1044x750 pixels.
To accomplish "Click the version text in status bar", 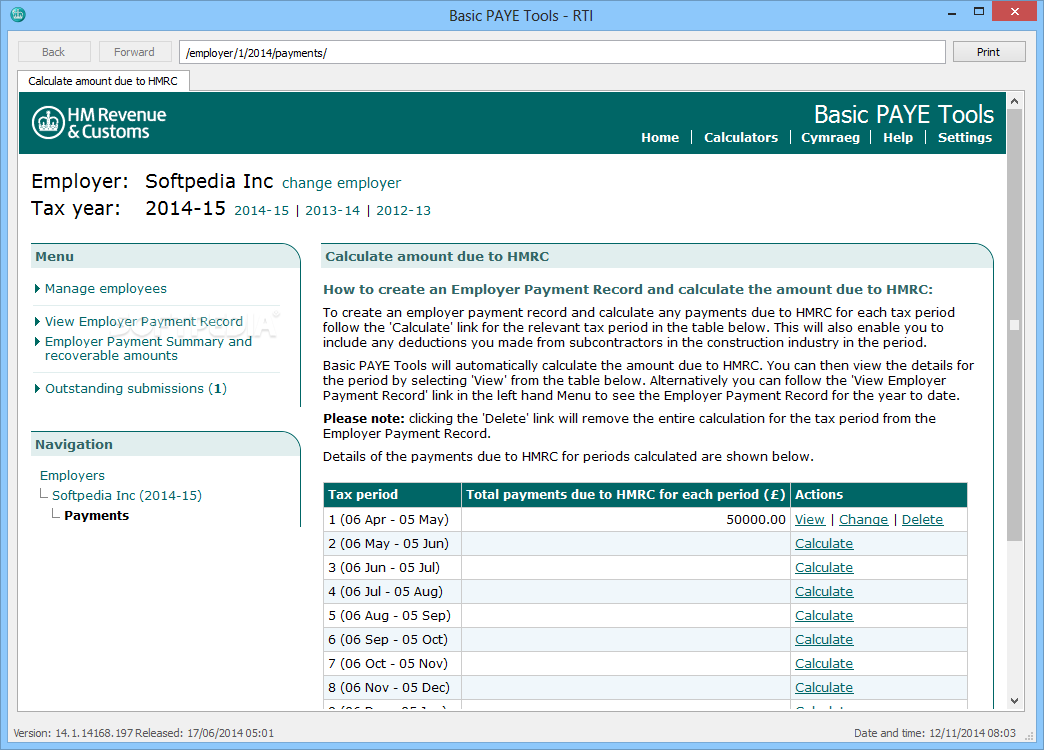I will coord(143,733).
